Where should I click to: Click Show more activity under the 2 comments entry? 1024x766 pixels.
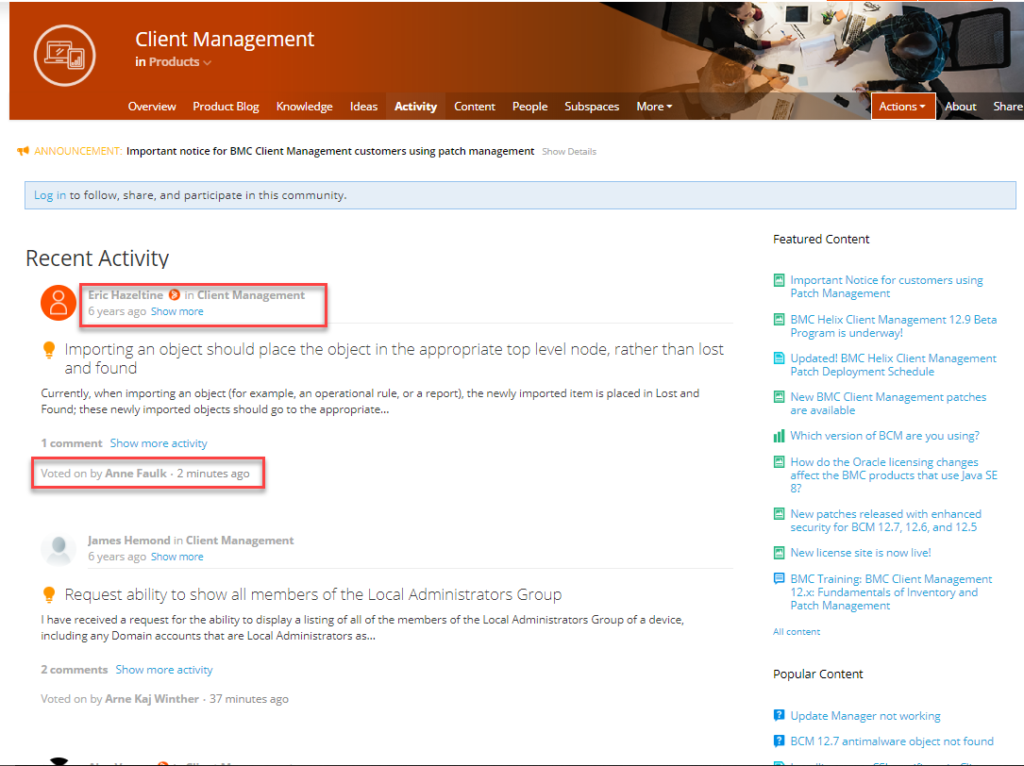pyautogui.click(x=164, y=670)
